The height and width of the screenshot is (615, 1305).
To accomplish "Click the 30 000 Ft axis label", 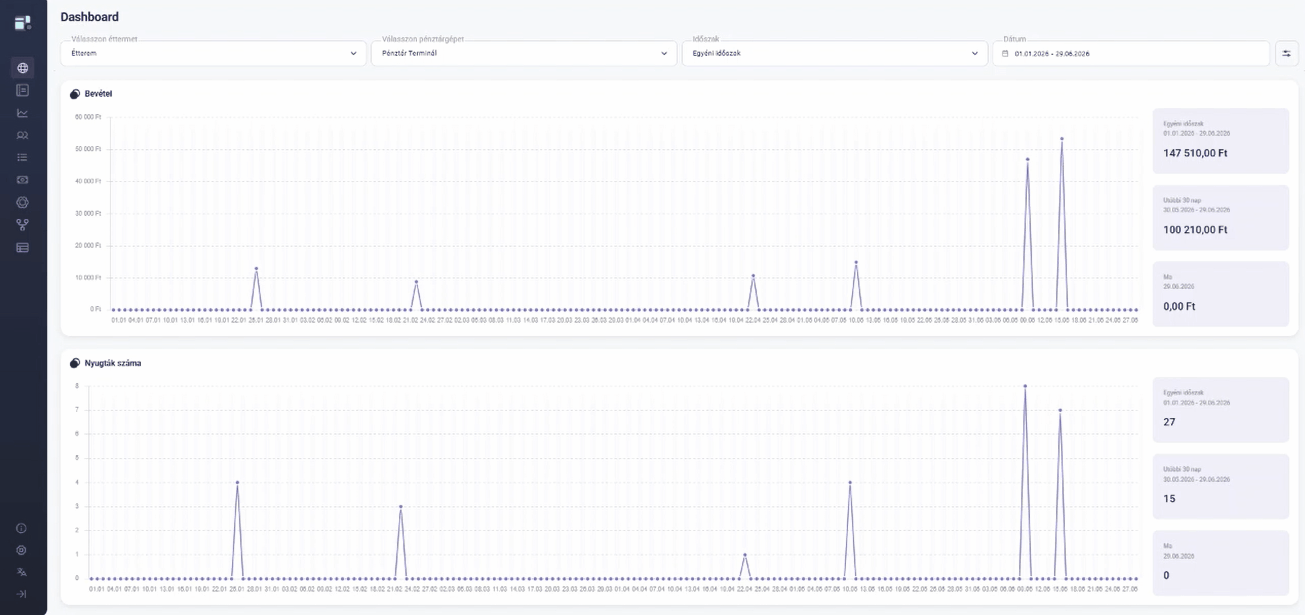I will coord(88,213).
